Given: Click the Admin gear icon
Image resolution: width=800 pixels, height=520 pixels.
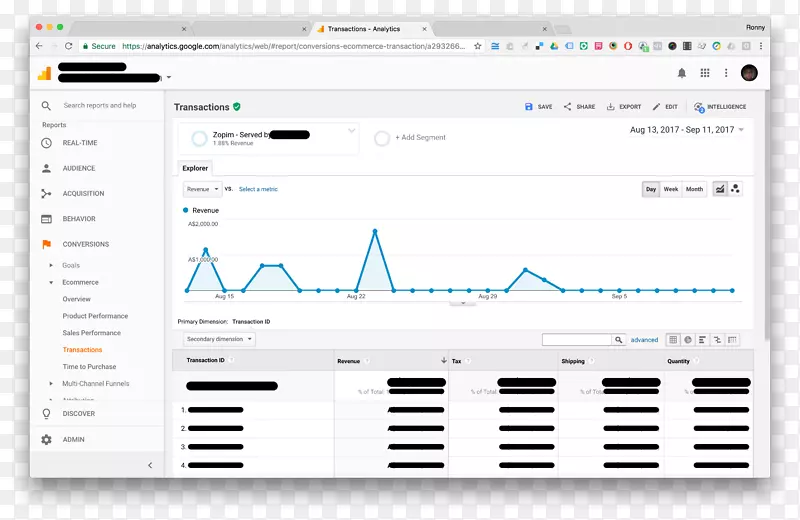Looking at the screenshot, I should coord(46,439).
